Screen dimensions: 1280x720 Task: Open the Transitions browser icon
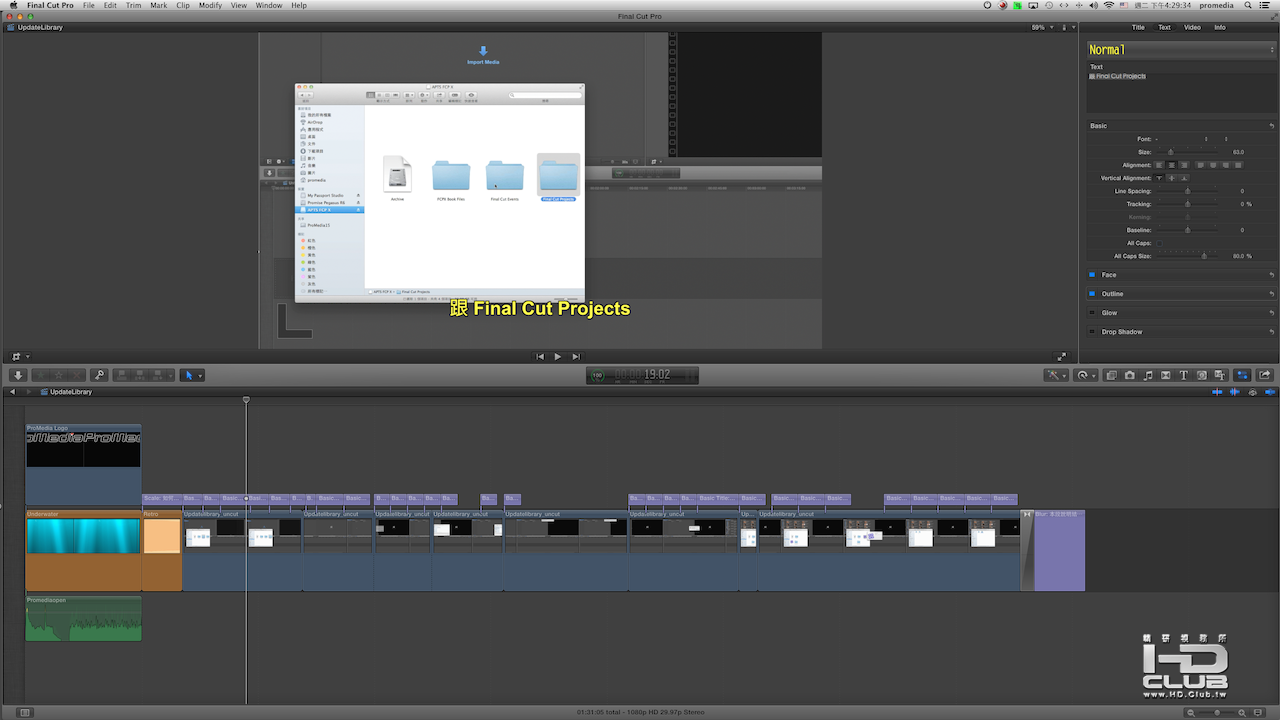click(1165, 375)
